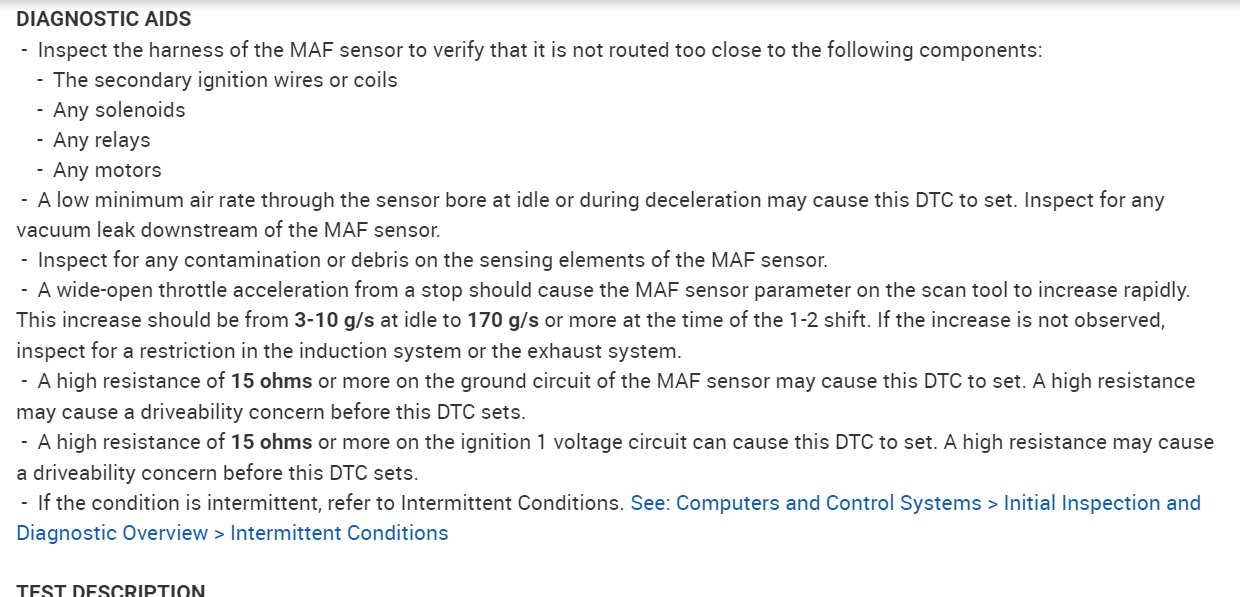Image resolution: width=1240 pixels, height=597 pixels.
Task: Click 'The secondary ignition wires or coils' item
Action: click(x=225, y=80)
